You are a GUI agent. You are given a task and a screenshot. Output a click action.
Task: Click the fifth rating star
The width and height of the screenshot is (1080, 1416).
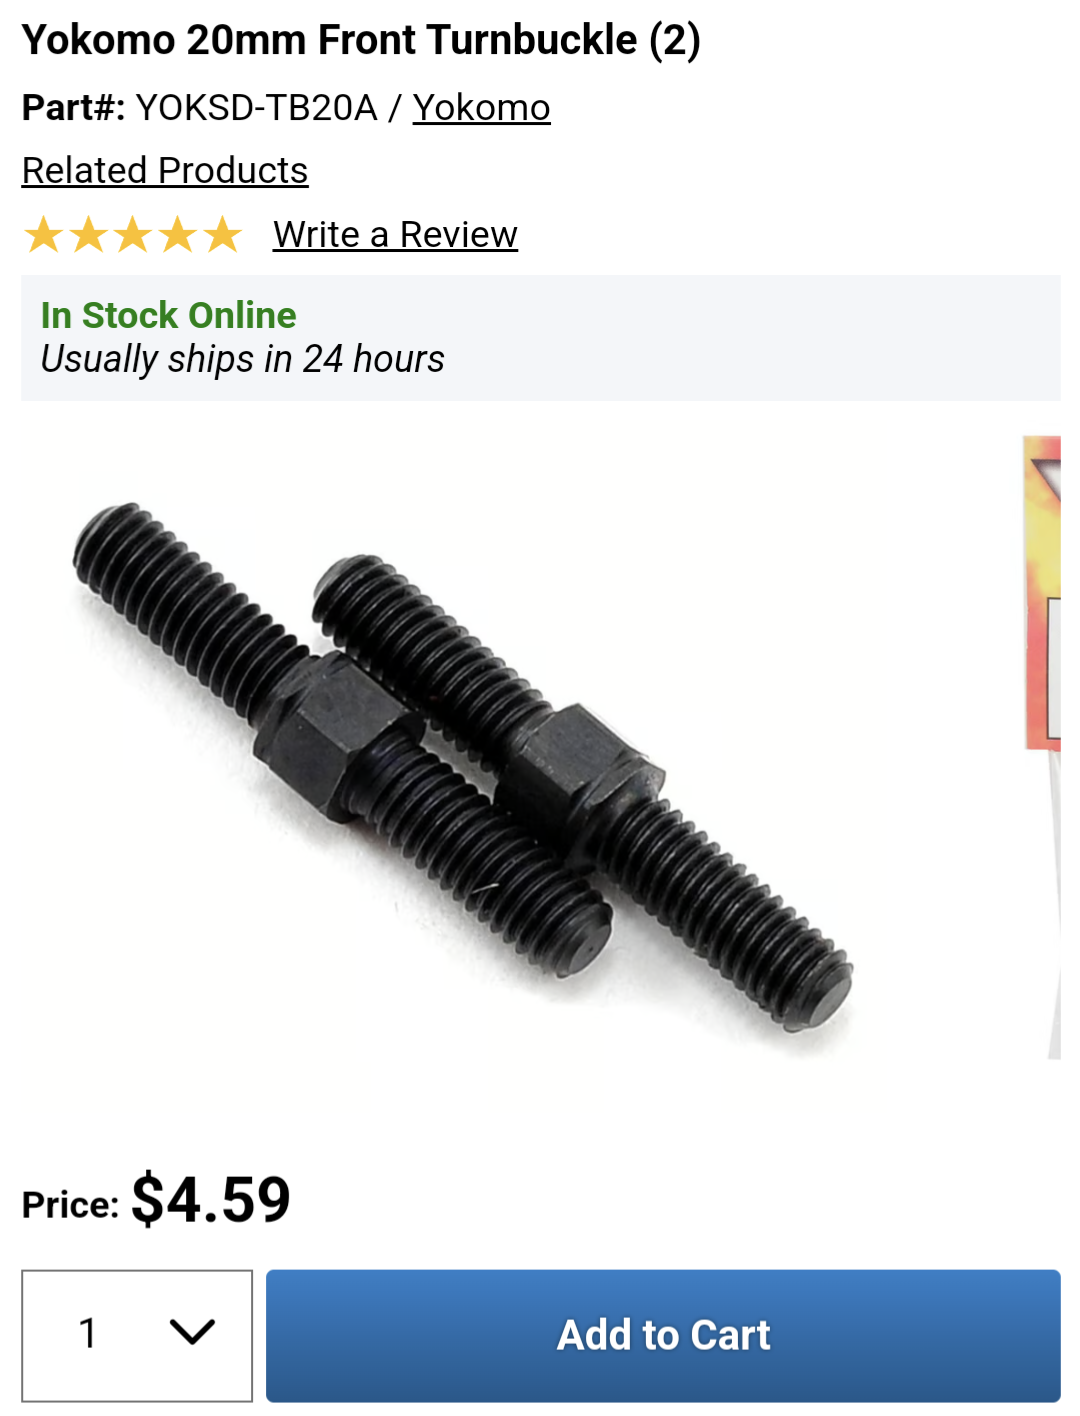click(222, 235)
